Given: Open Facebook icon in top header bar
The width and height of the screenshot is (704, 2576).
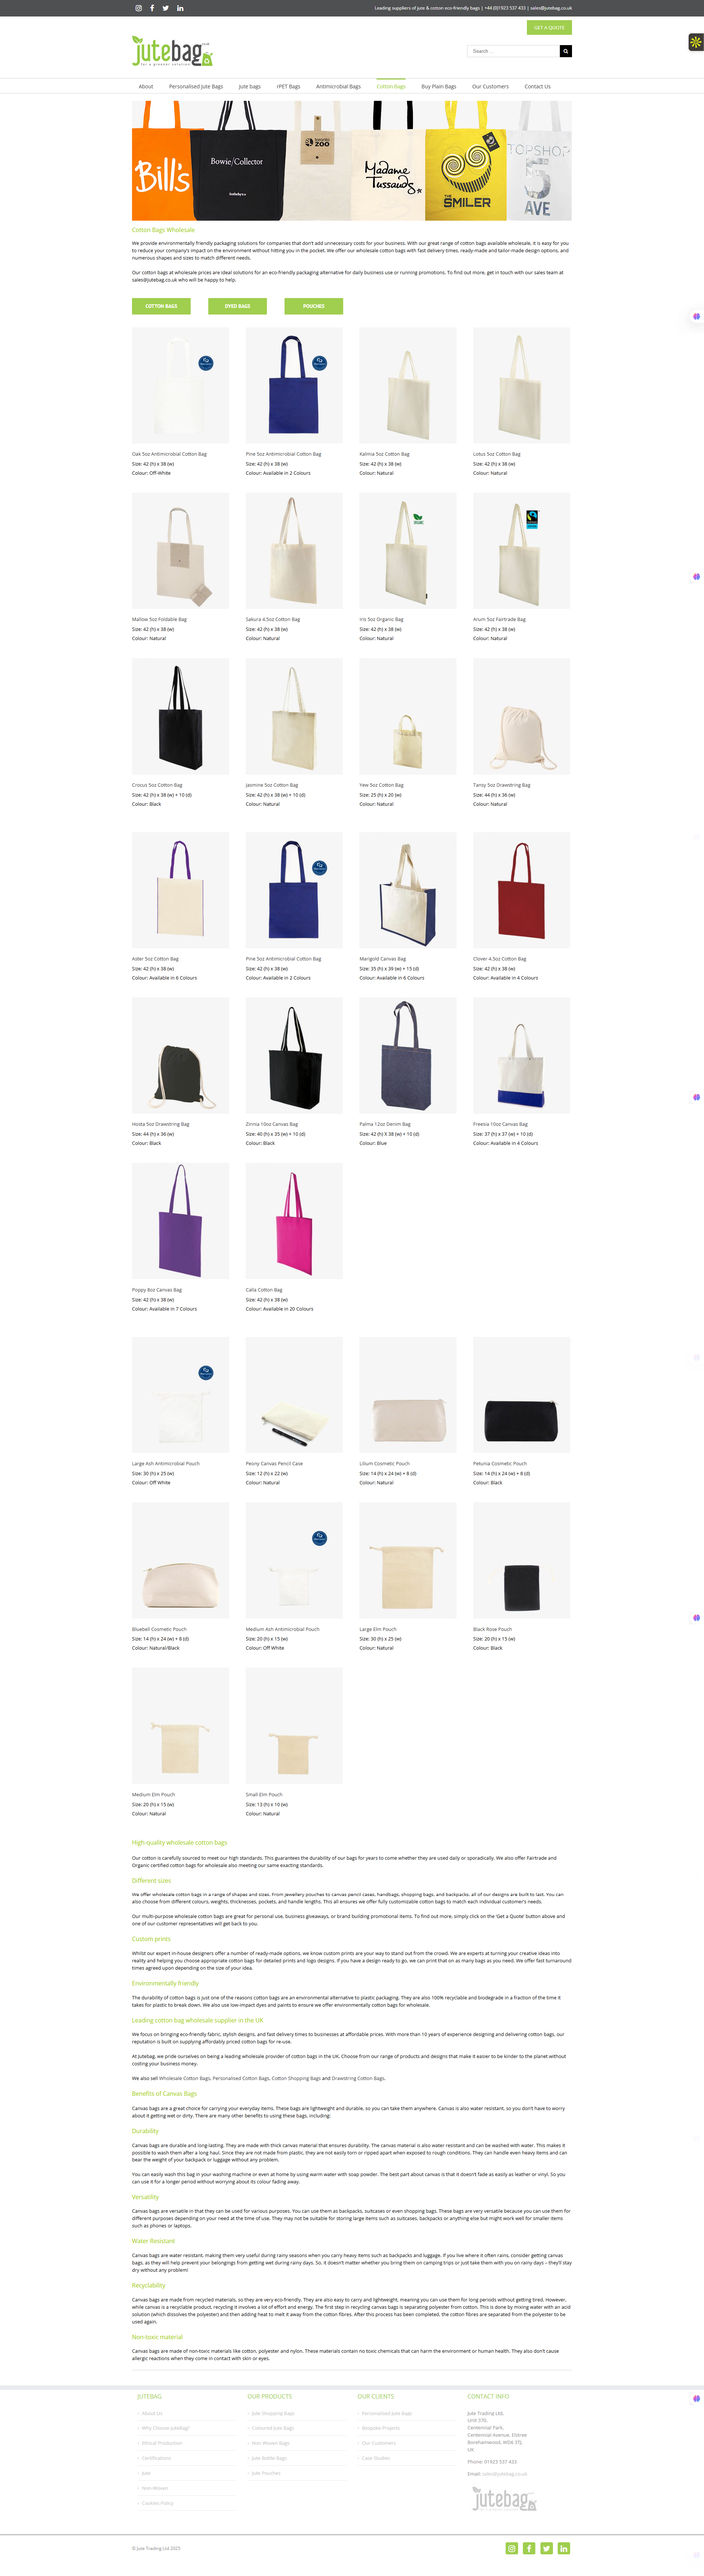Looking at the screenshot, I should [x=152, y=8].
